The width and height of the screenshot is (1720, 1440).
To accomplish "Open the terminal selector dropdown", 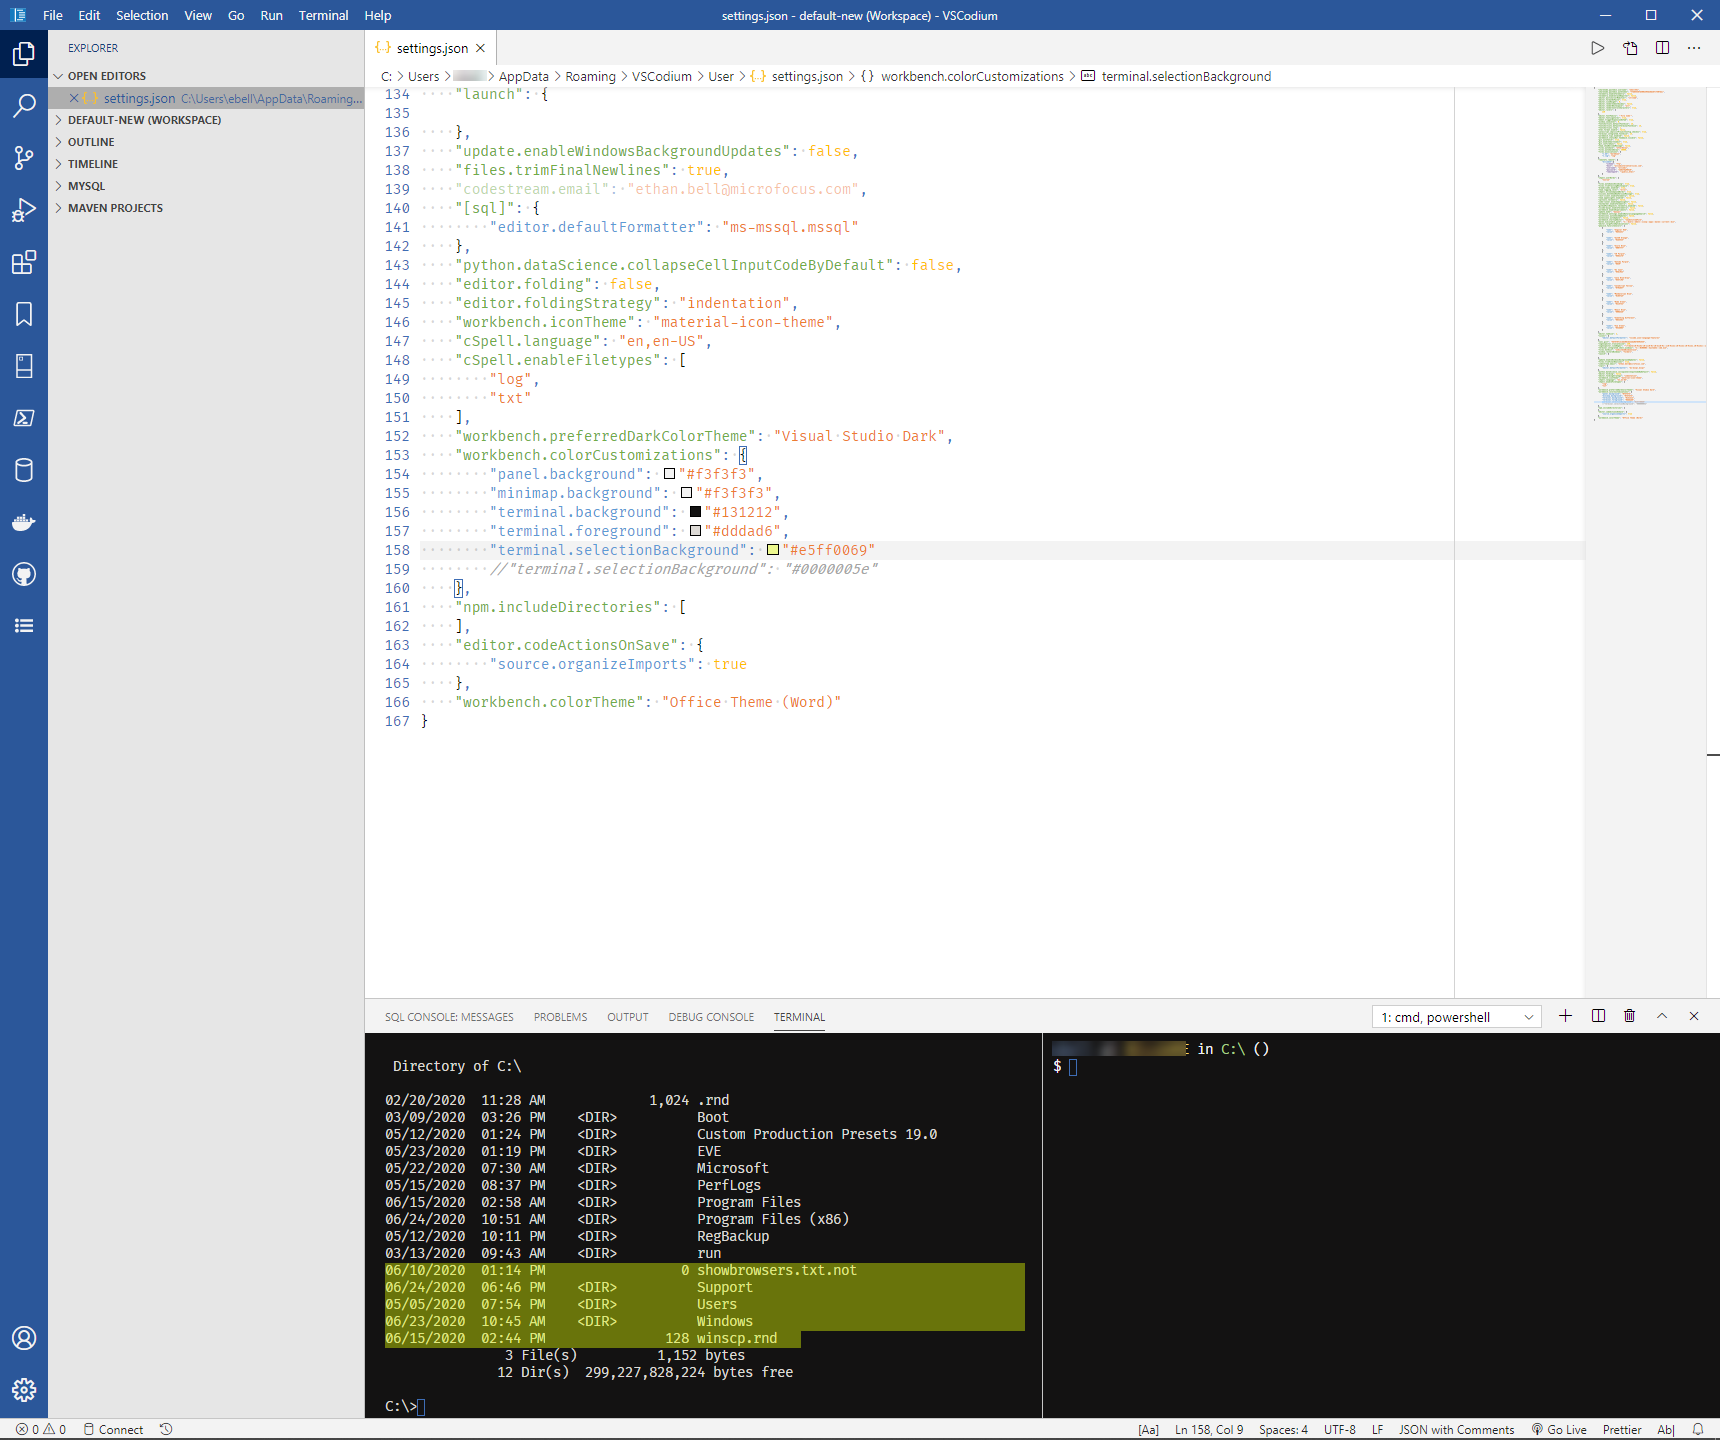I will (x=1455, y=1016).
